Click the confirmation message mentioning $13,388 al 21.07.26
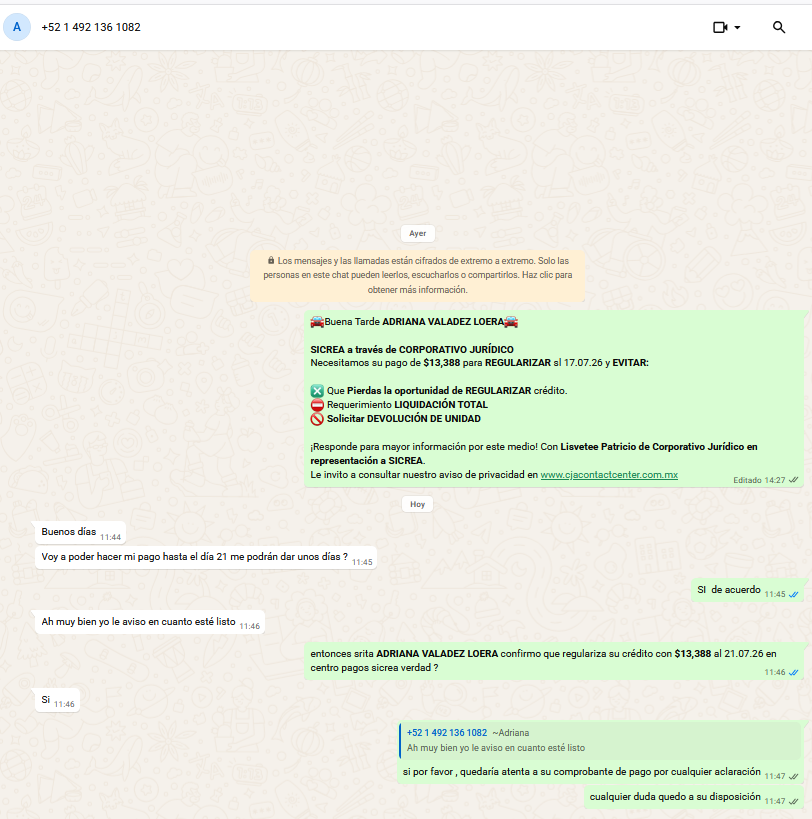This screenshot has width=812, height=819. pyautogui.click(x=554, y=661)
